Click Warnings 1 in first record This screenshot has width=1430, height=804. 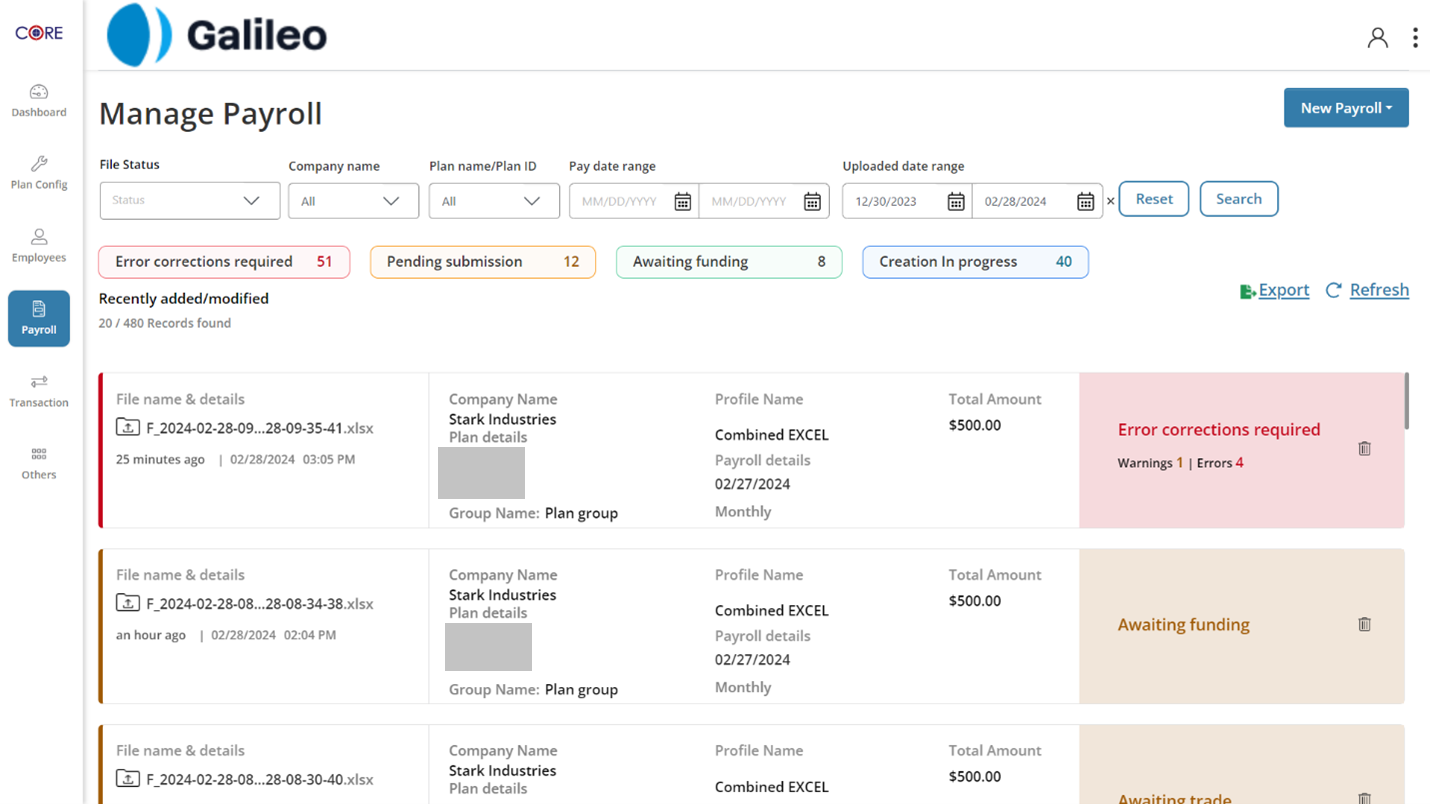(x=1150, y=463)
